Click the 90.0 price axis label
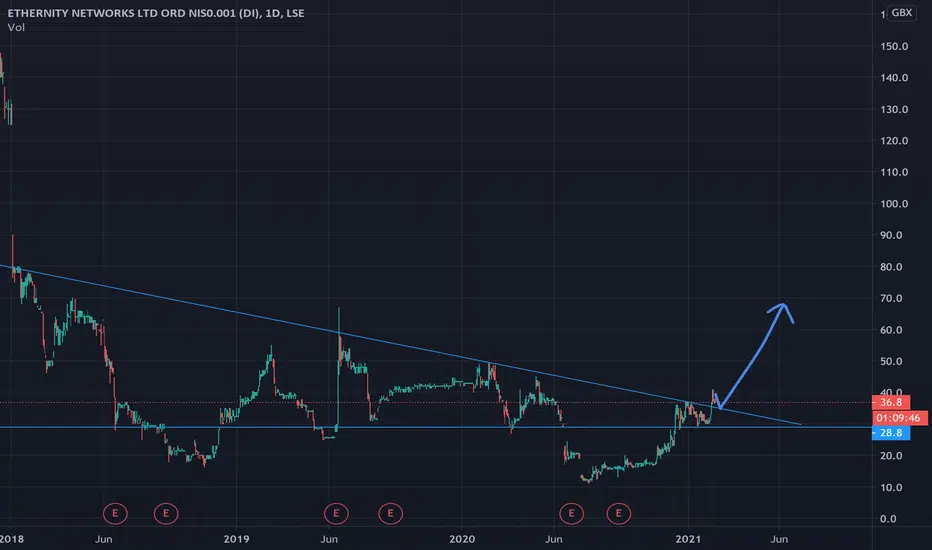 pos(891,235)
